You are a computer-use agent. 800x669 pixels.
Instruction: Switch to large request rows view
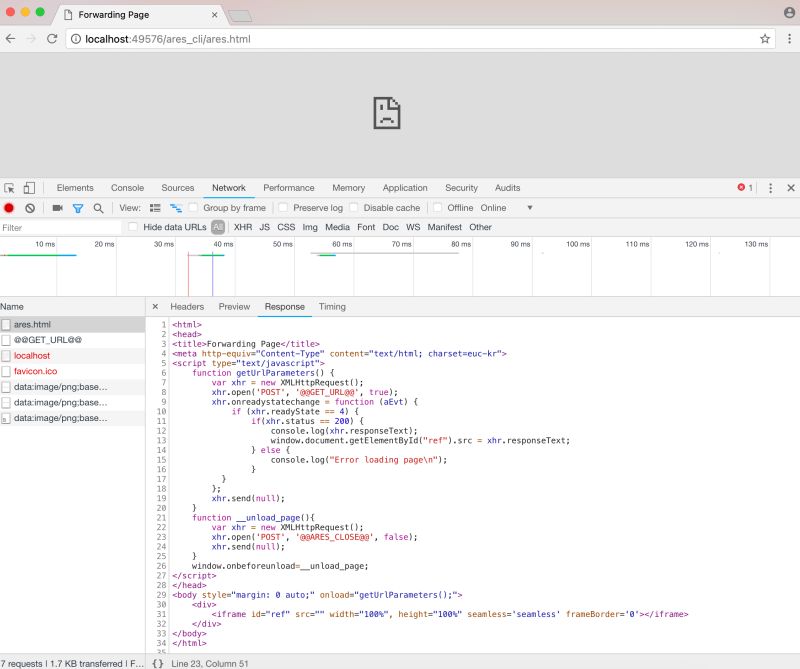click(155, 208)
